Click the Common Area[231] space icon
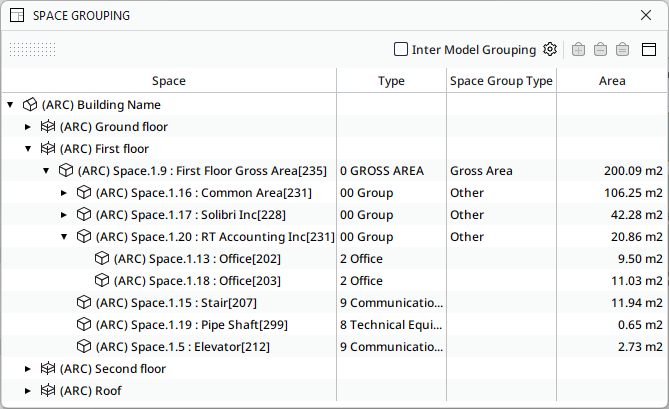The height and width of the screenshot is (409, 669). coord(84,193)
